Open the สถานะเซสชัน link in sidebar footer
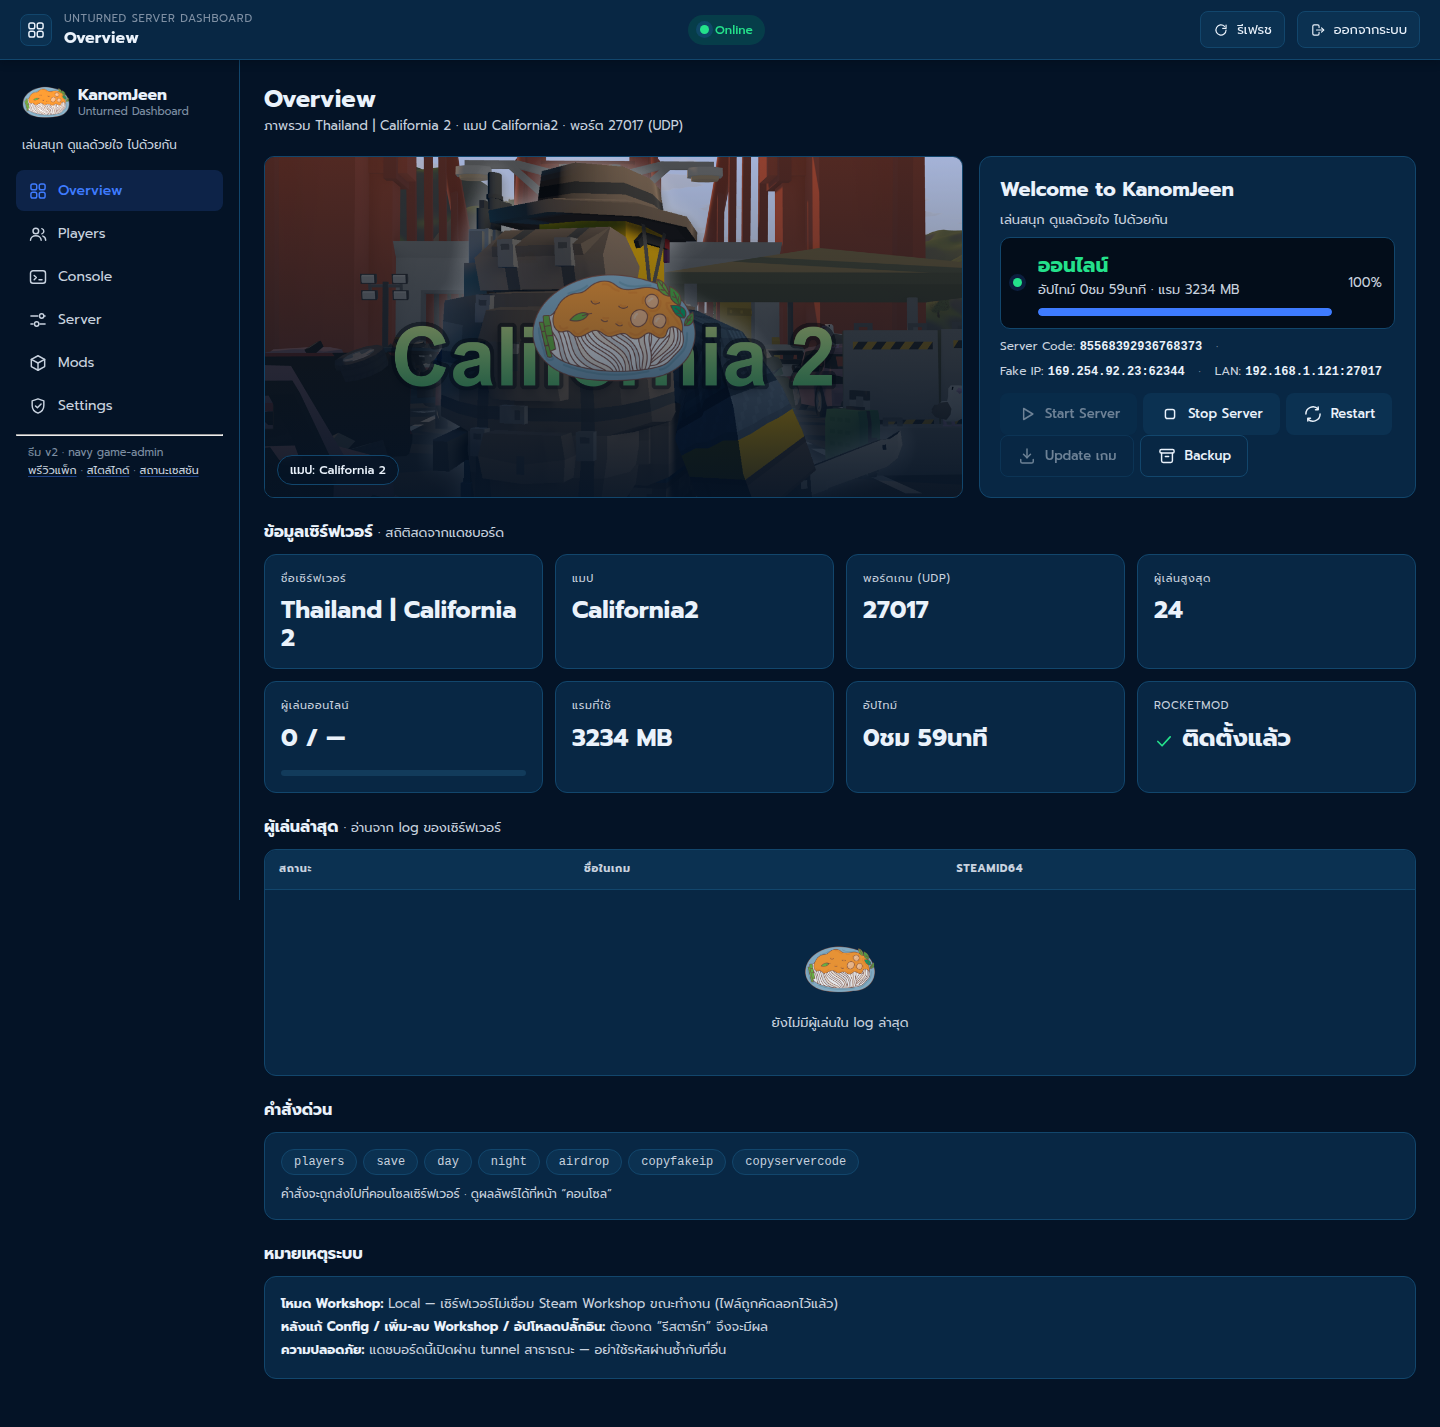The image size is (1440, 1427). (169, 471)
